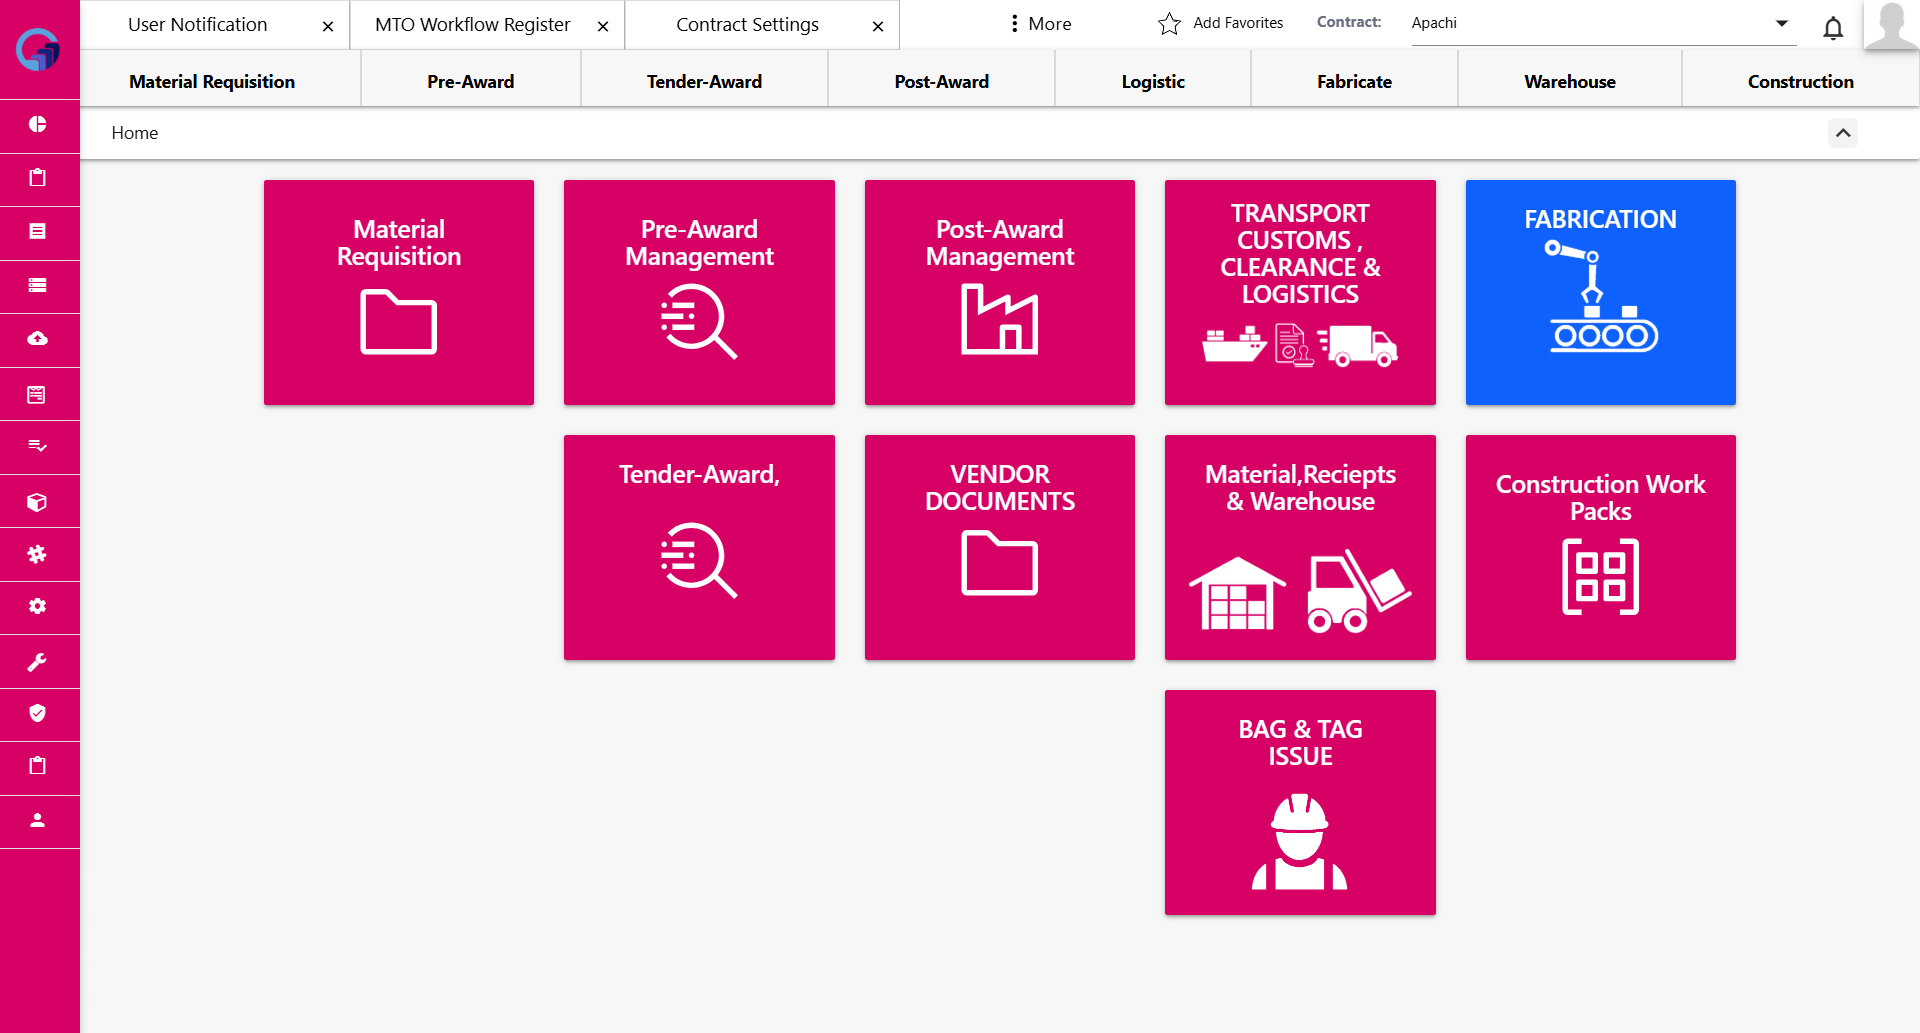Open the 3D box sidebar icon
This screenshot has width=1920, height=1033.
tap(38, 502)
